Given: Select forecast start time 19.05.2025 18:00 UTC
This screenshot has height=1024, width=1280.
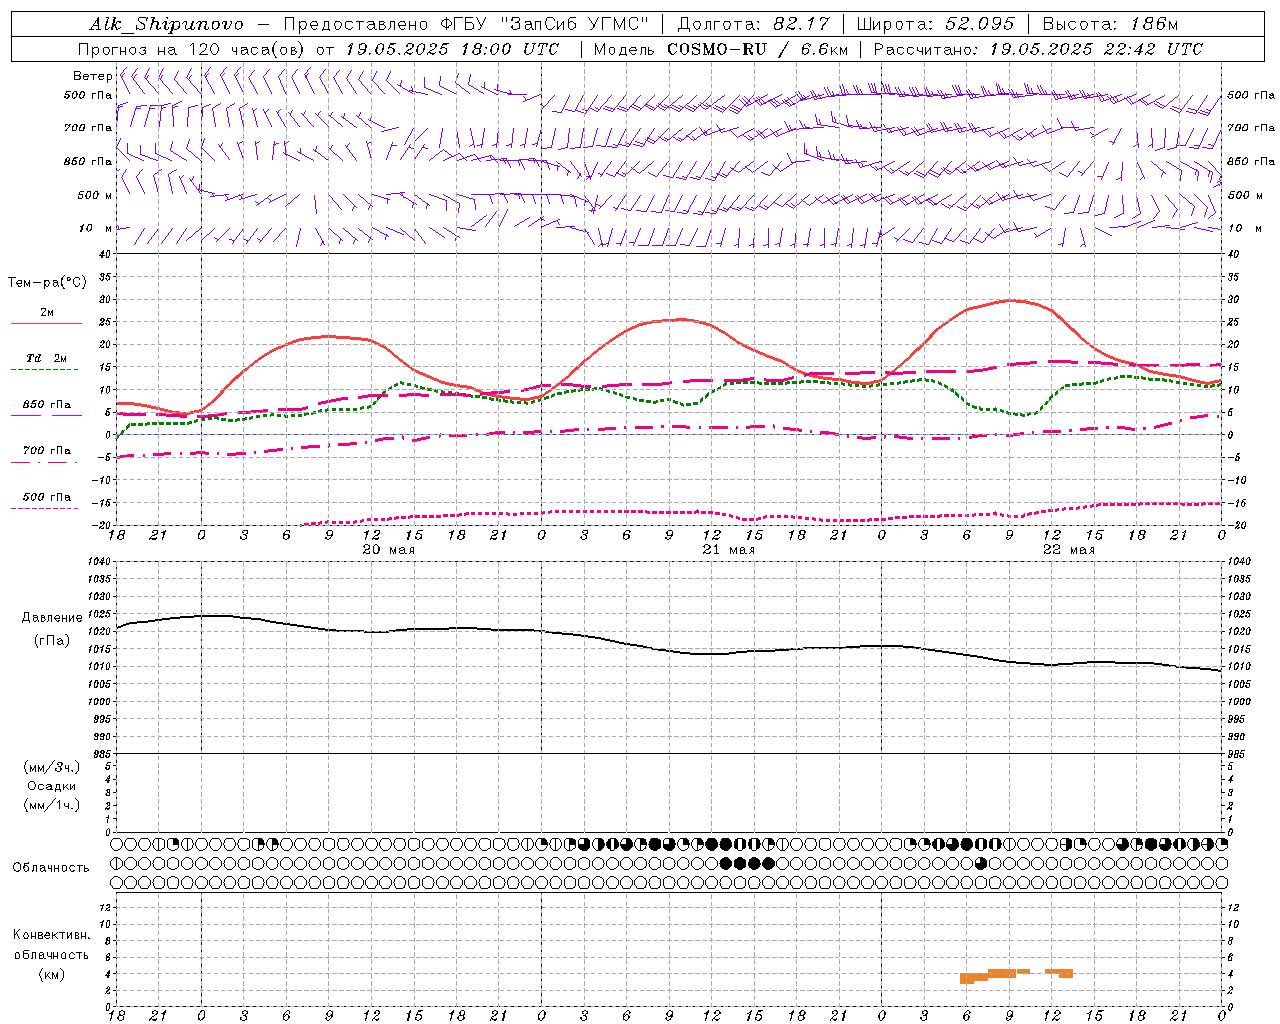Looking at the screenshot, I should [x=452, y=49].
